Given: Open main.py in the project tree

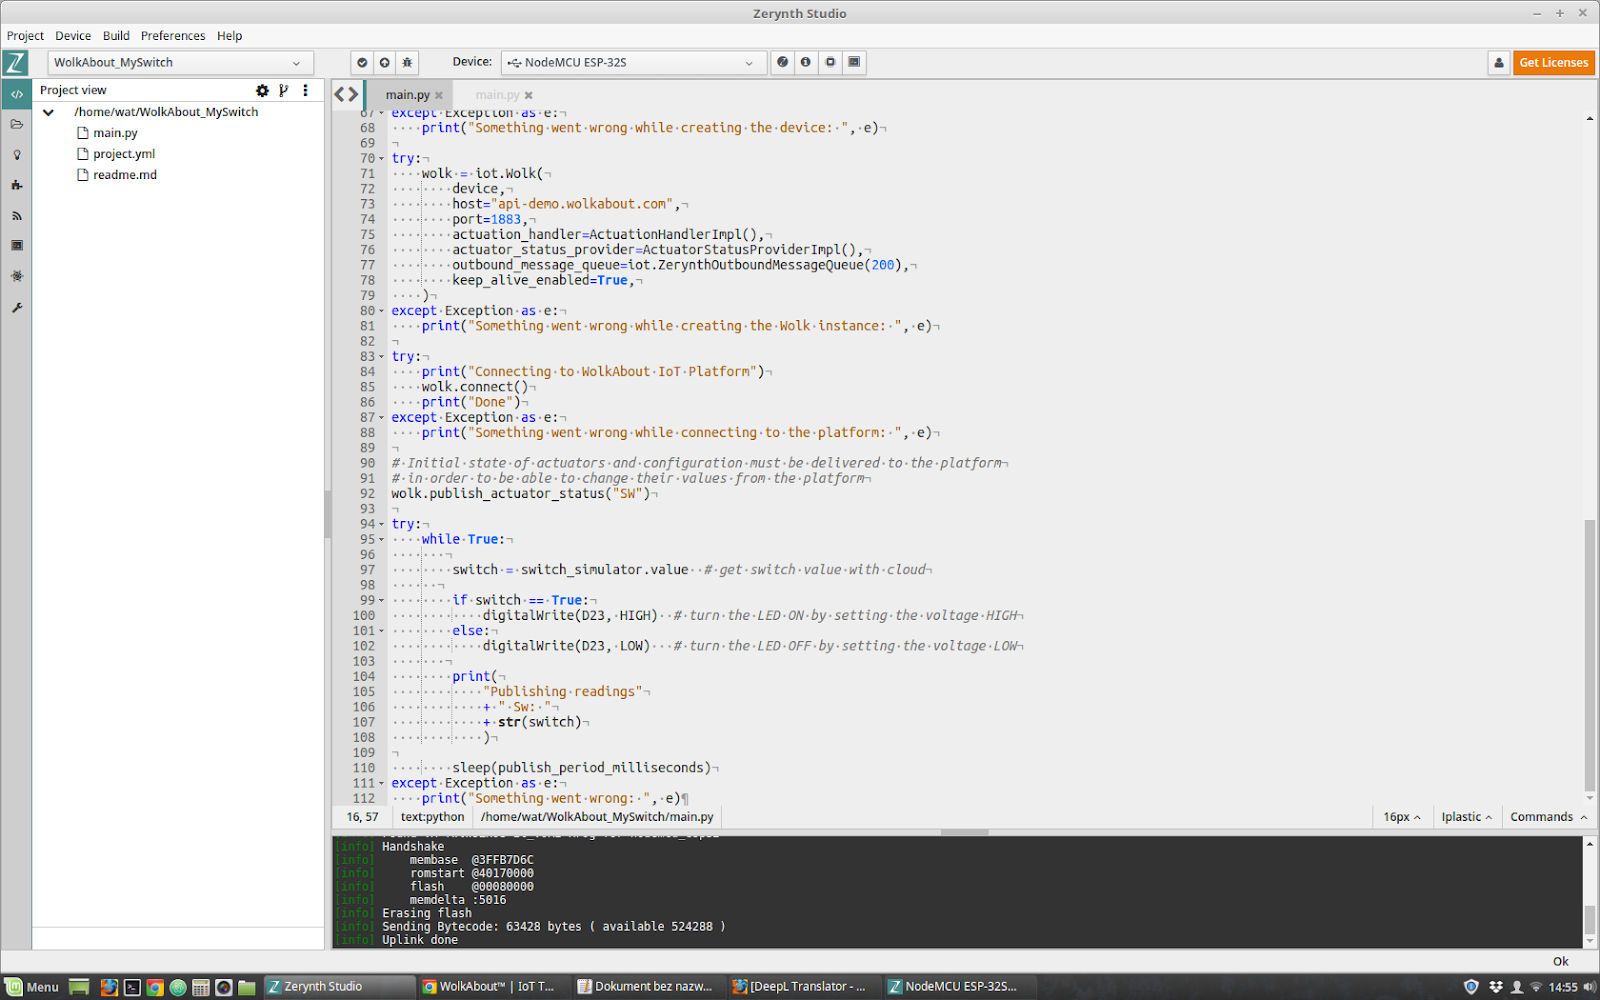Looking at the screenshot, I should (115, 133).
